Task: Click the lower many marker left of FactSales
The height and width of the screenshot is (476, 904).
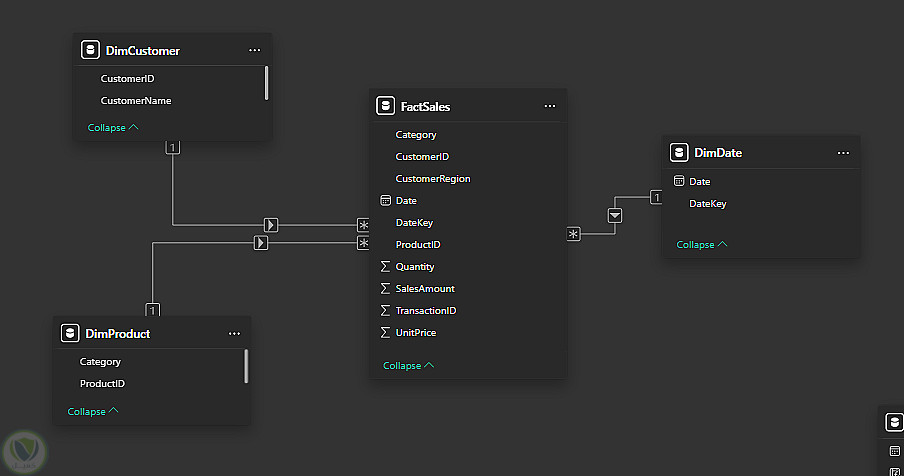Action: (363, 243)
